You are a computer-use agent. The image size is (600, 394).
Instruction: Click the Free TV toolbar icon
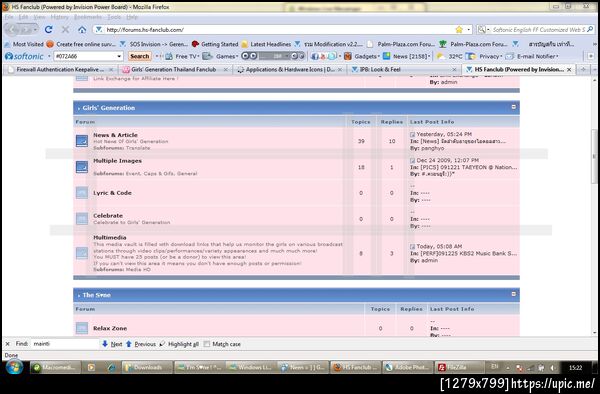point(169,56)
